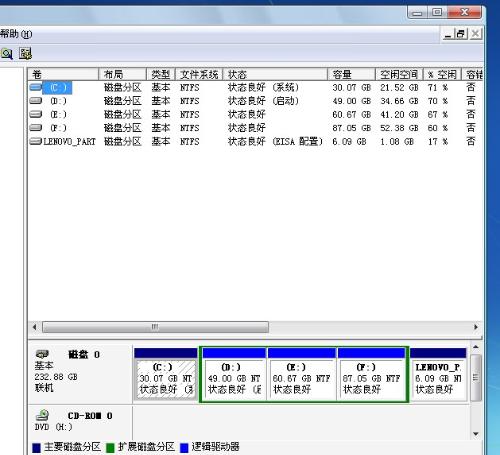Viewport: 500px width, 455px height.
Task: Select the E: logical drive block
Action: coord(302,375)
